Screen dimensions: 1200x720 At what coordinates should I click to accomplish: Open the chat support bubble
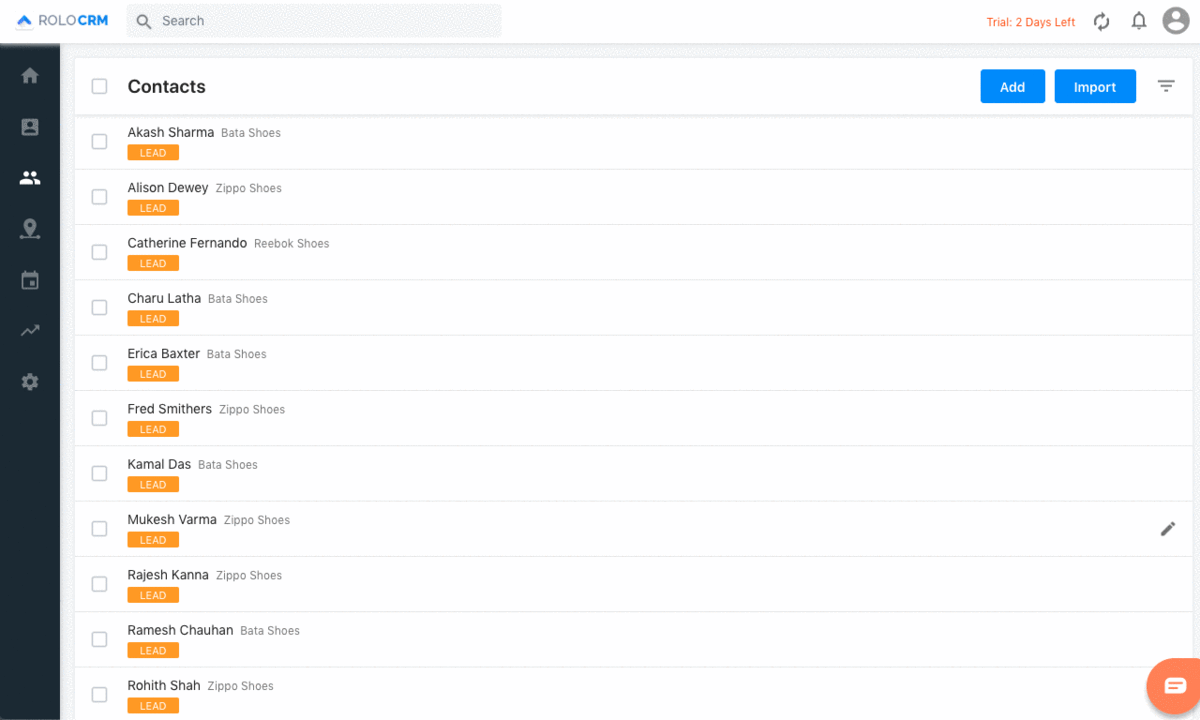pyautogui.click(x=1175, y=686)
